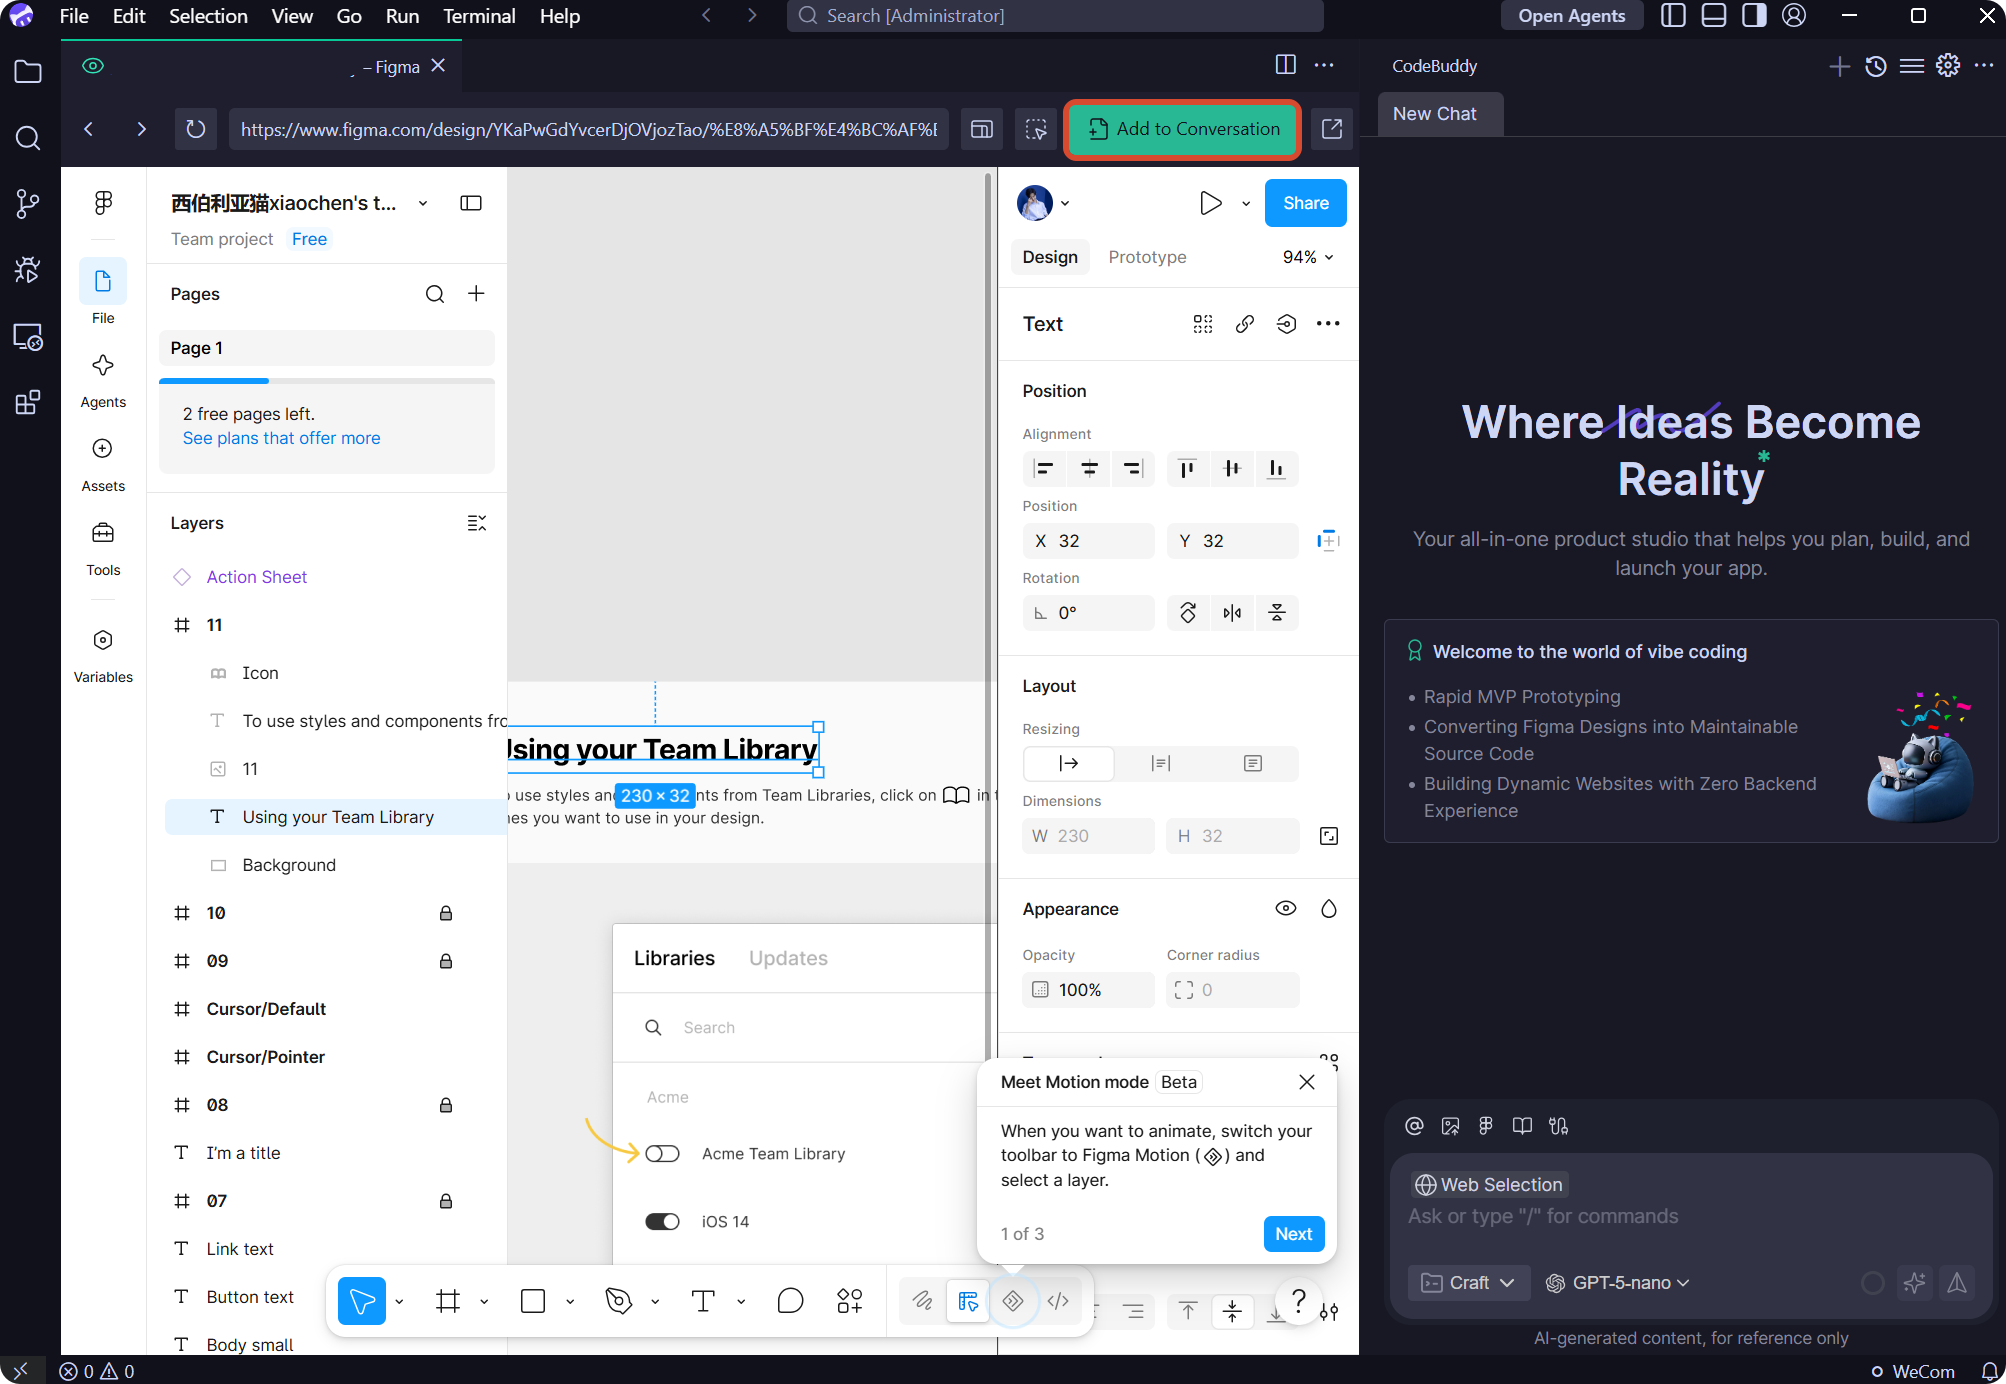2006x1384 pixels.
Task: Switch to Figma Motion mode icon
Action: click(x=1013, y=1301)
